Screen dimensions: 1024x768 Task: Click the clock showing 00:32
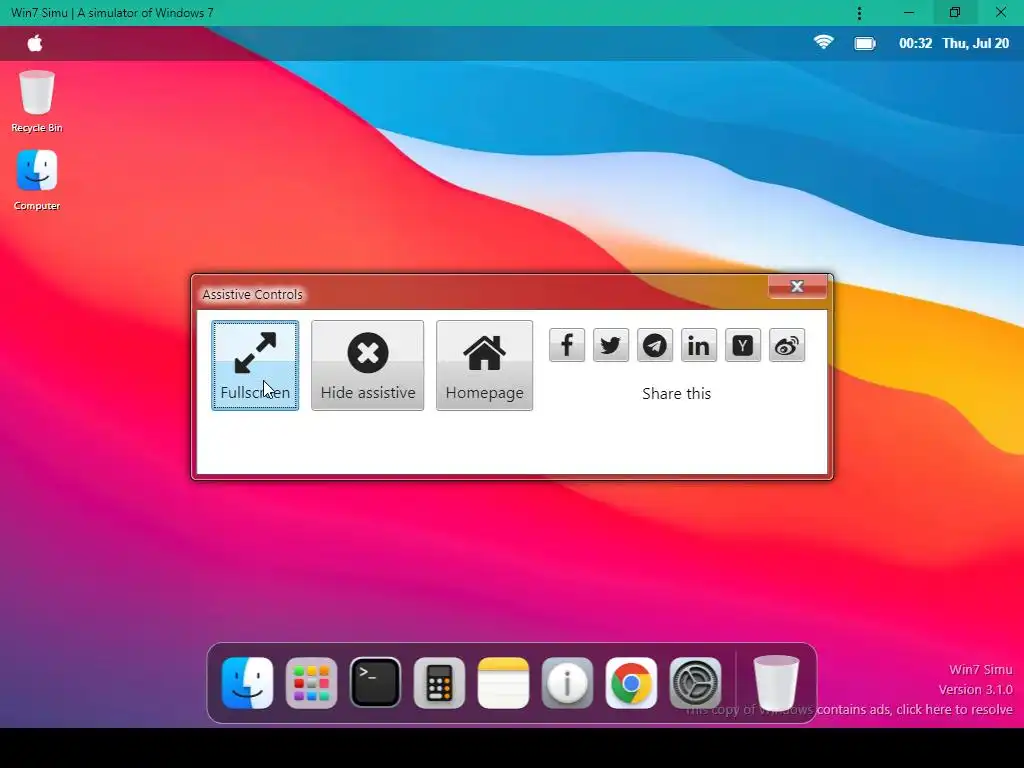click(x=915, y=43)
